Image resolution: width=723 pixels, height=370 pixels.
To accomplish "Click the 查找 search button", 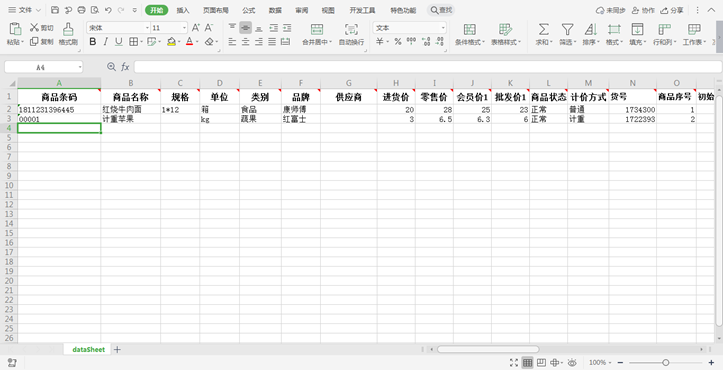I will [441, 10].
